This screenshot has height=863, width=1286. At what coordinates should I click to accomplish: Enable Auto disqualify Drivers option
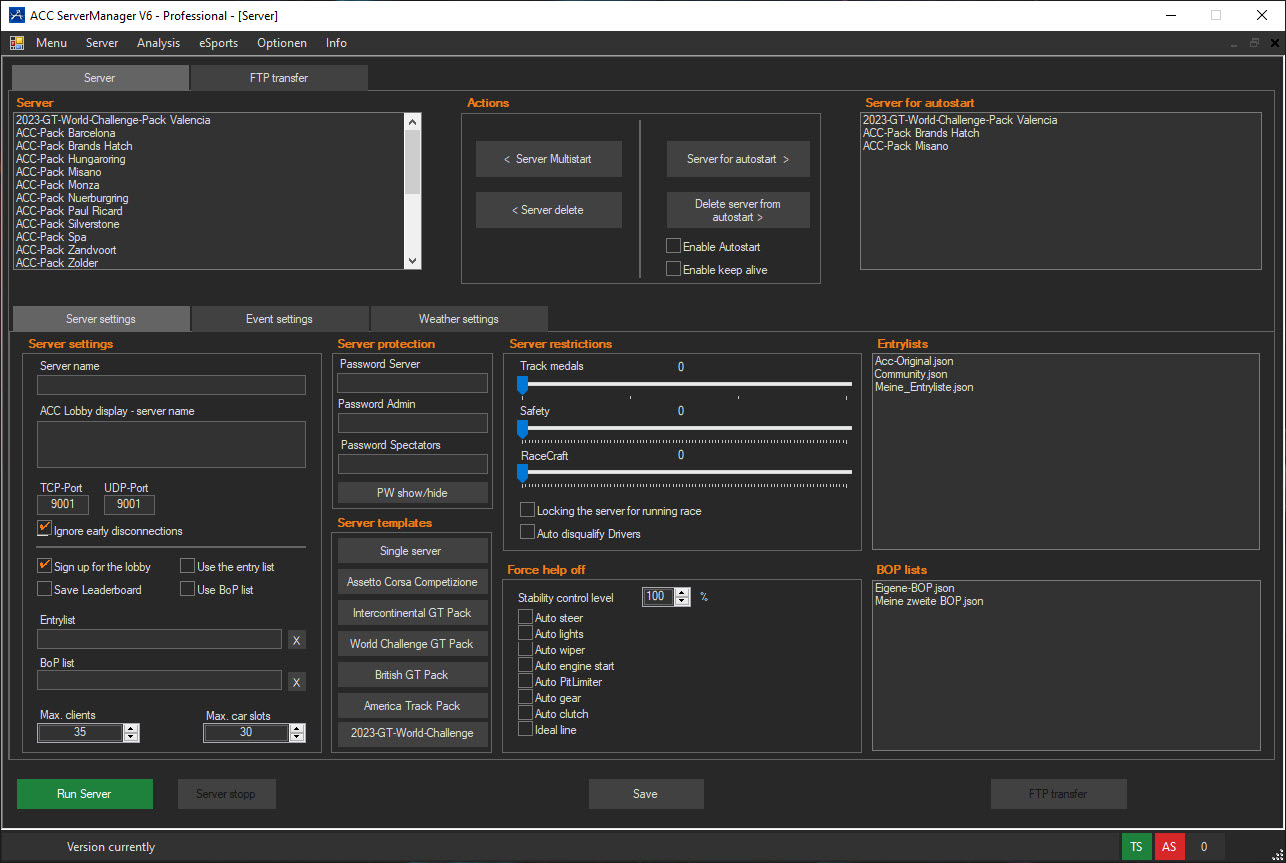tap(527, 533)
